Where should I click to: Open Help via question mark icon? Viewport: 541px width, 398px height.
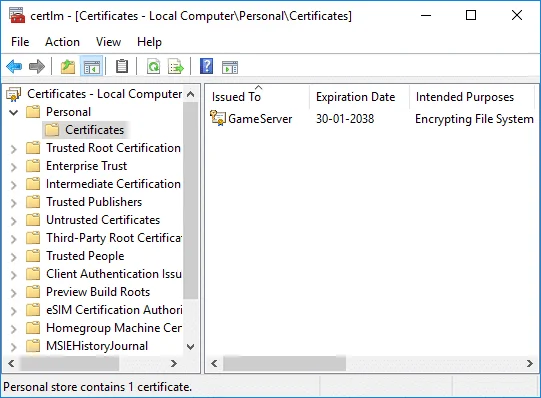point(206,66)
